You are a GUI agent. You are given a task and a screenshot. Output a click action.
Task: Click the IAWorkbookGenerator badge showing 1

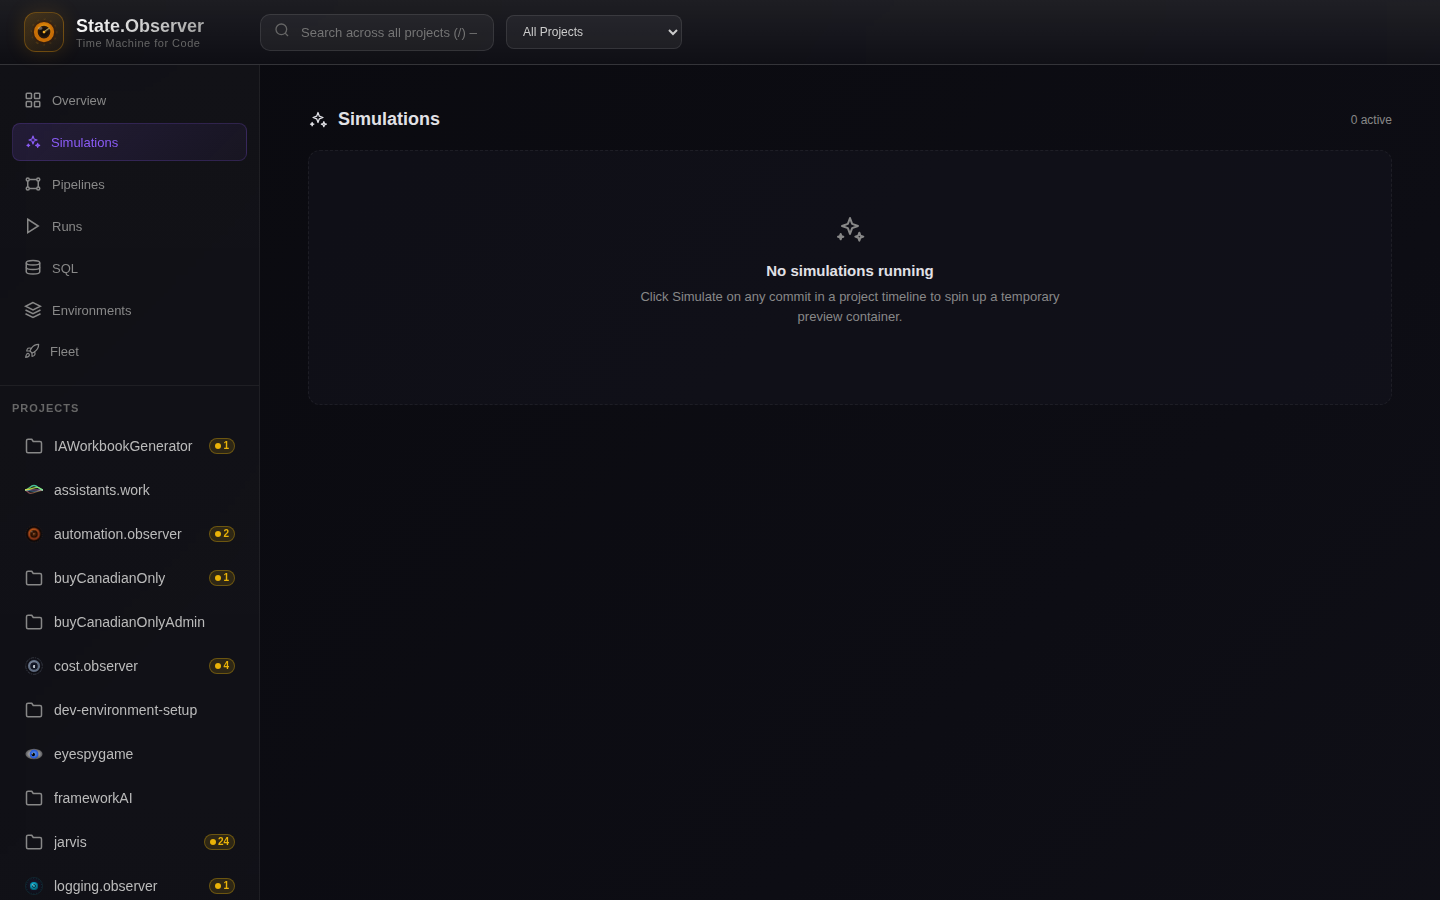point(222,446)
